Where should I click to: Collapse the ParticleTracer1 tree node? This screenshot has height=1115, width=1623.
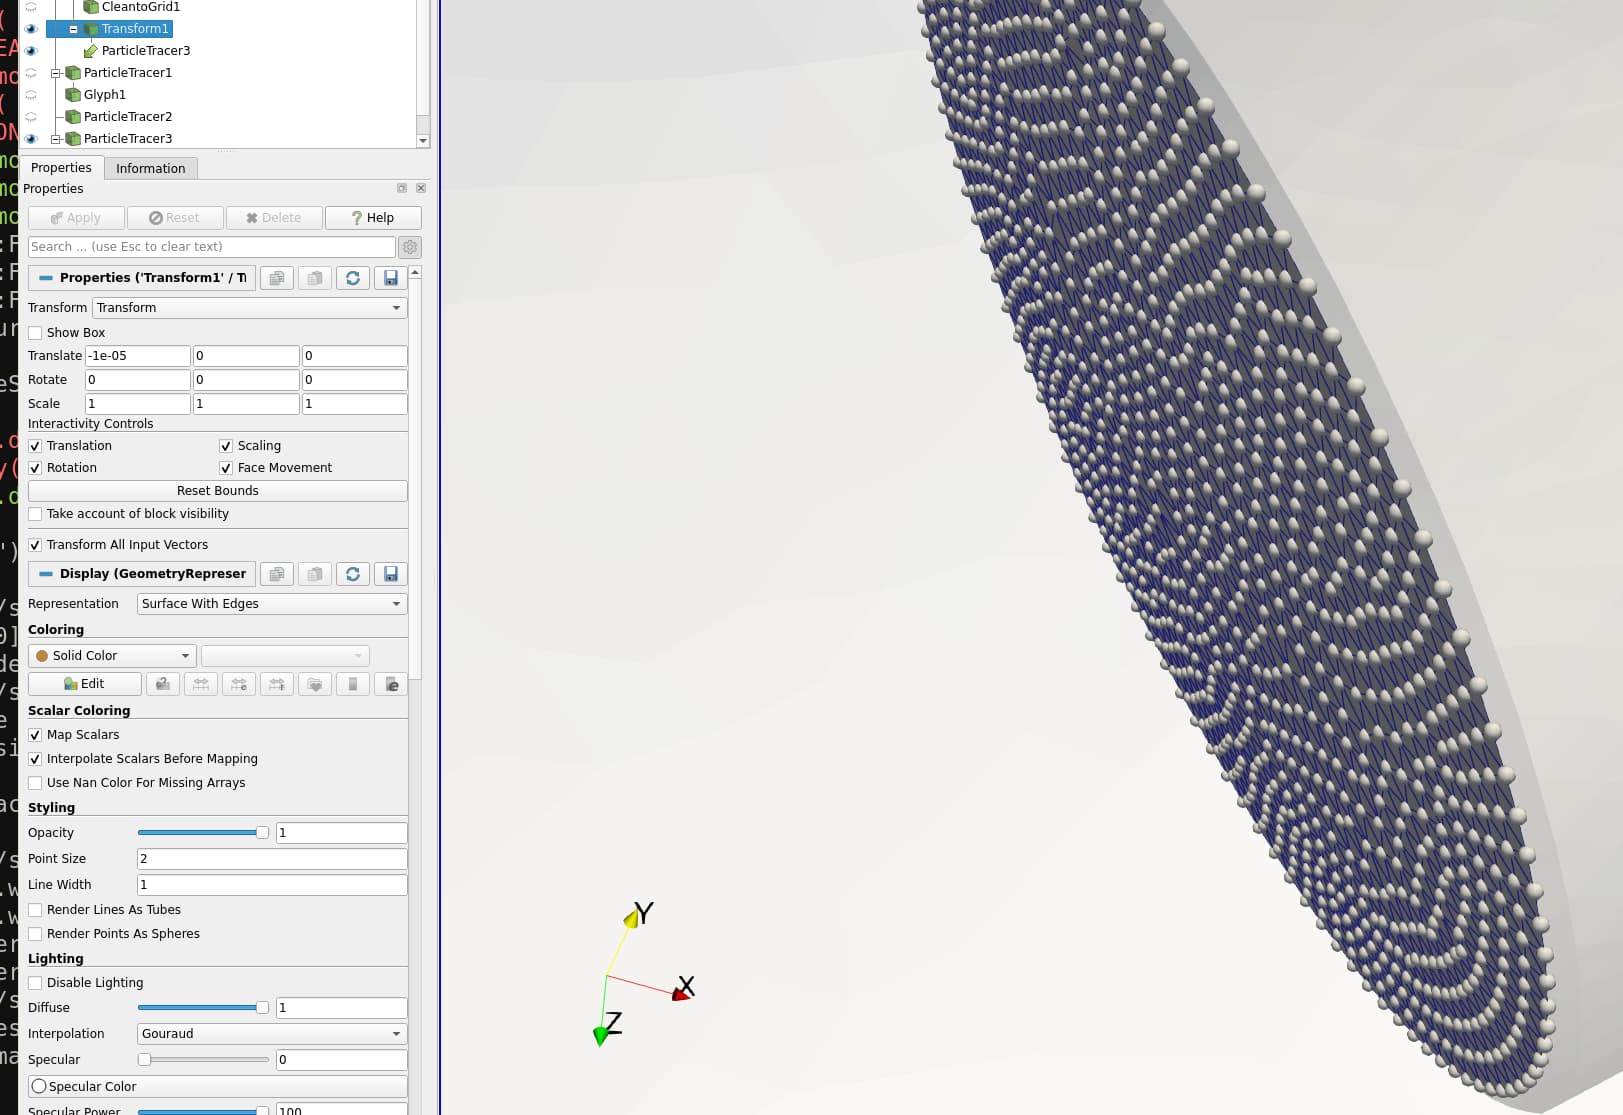point(56,73)
